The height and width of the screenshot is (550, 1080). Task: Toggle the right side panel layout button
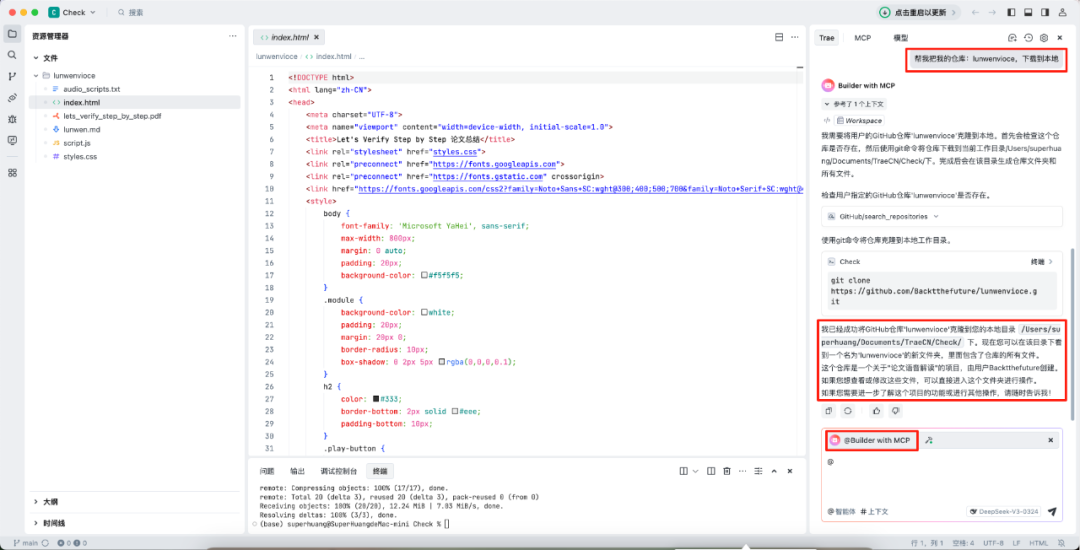[x=1043, y=13]
